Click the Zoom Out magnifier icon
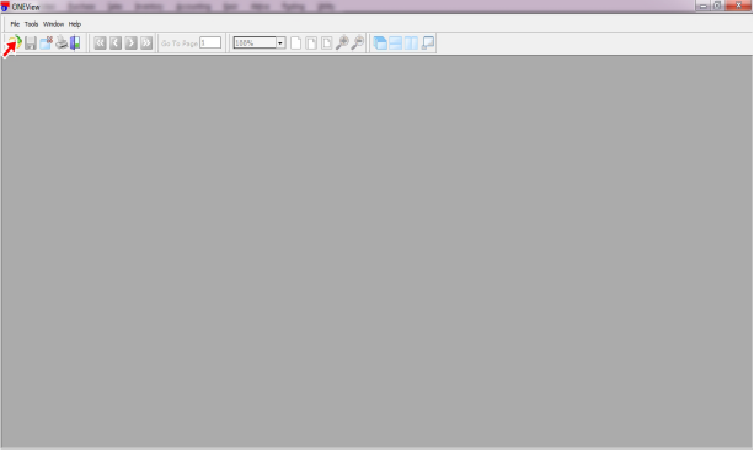Screen dimensions: 754x450 click(x=357, y=43)
